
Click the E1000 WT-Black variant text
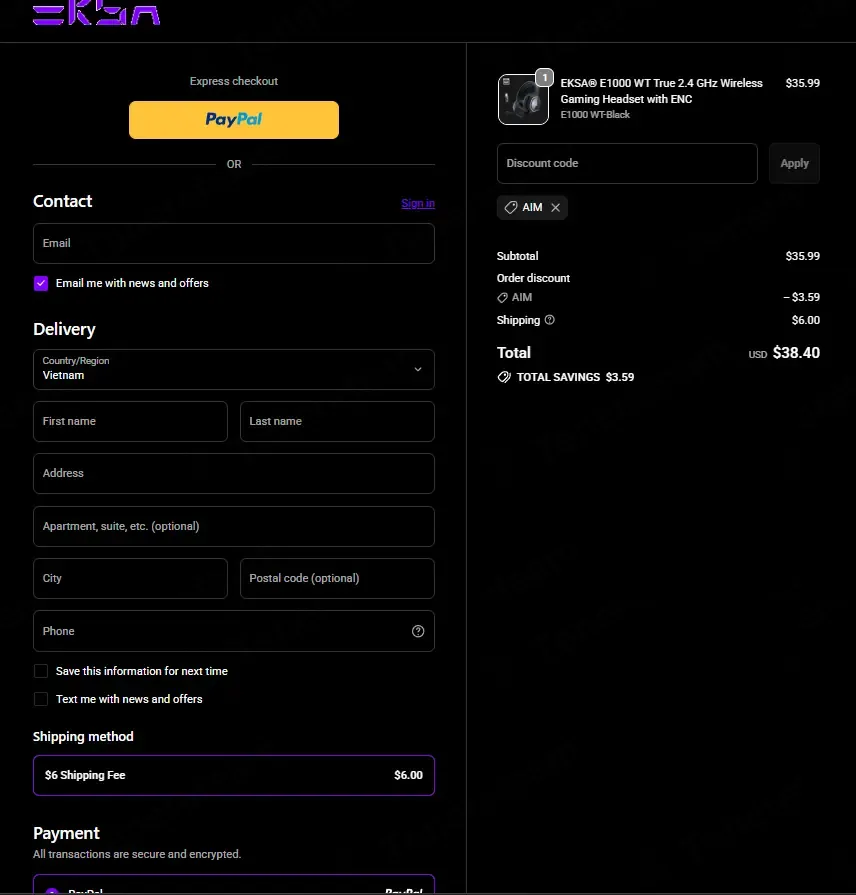[x=595, y=115]
